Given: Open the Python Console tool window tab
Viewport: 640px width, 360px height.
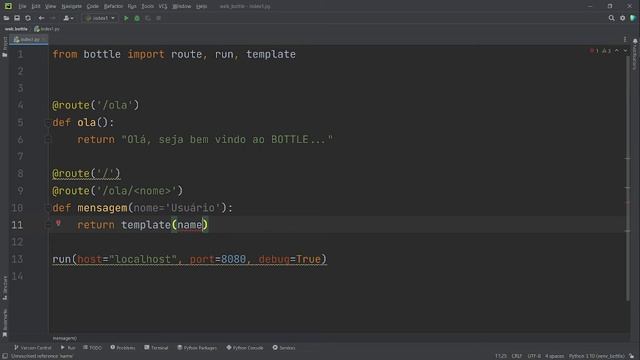Looking at the screenshot, I should point(245,348).
